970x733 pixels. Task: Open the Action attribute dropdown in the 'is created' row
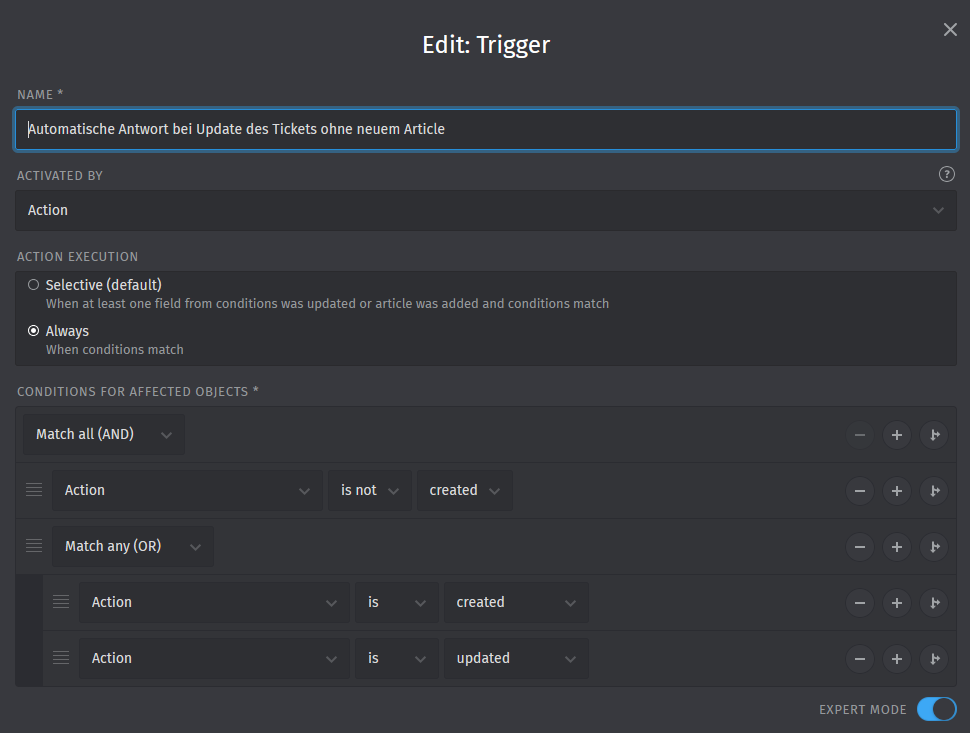coord(214,602)
